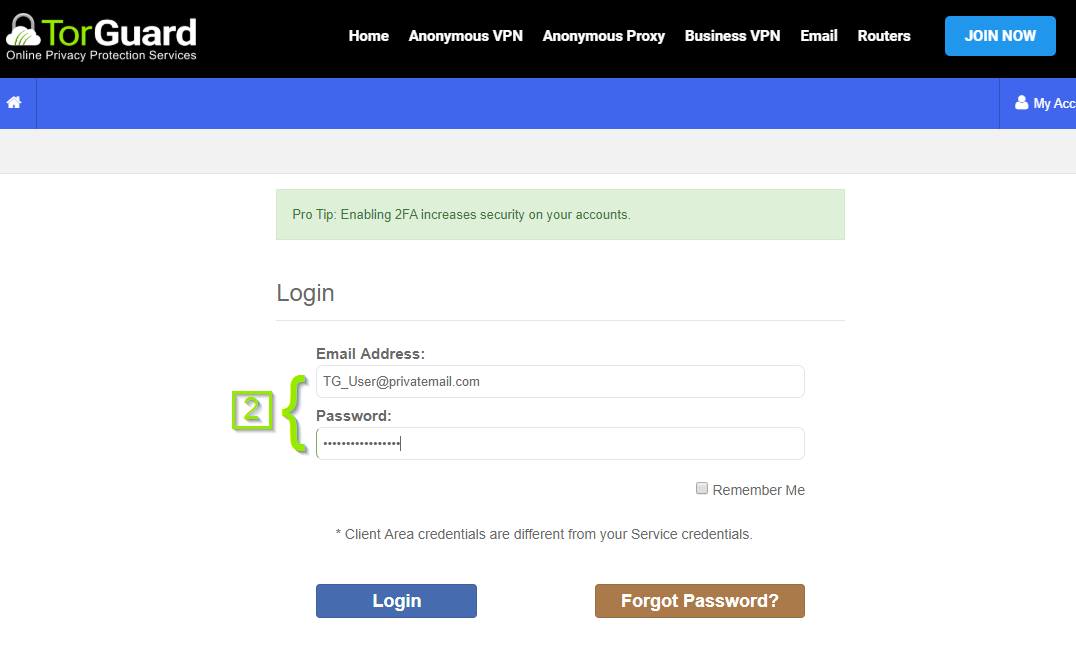The width and height of the screenshot is (1076, 665).
Task: Focus the Password input field
Action: [560, 443]
